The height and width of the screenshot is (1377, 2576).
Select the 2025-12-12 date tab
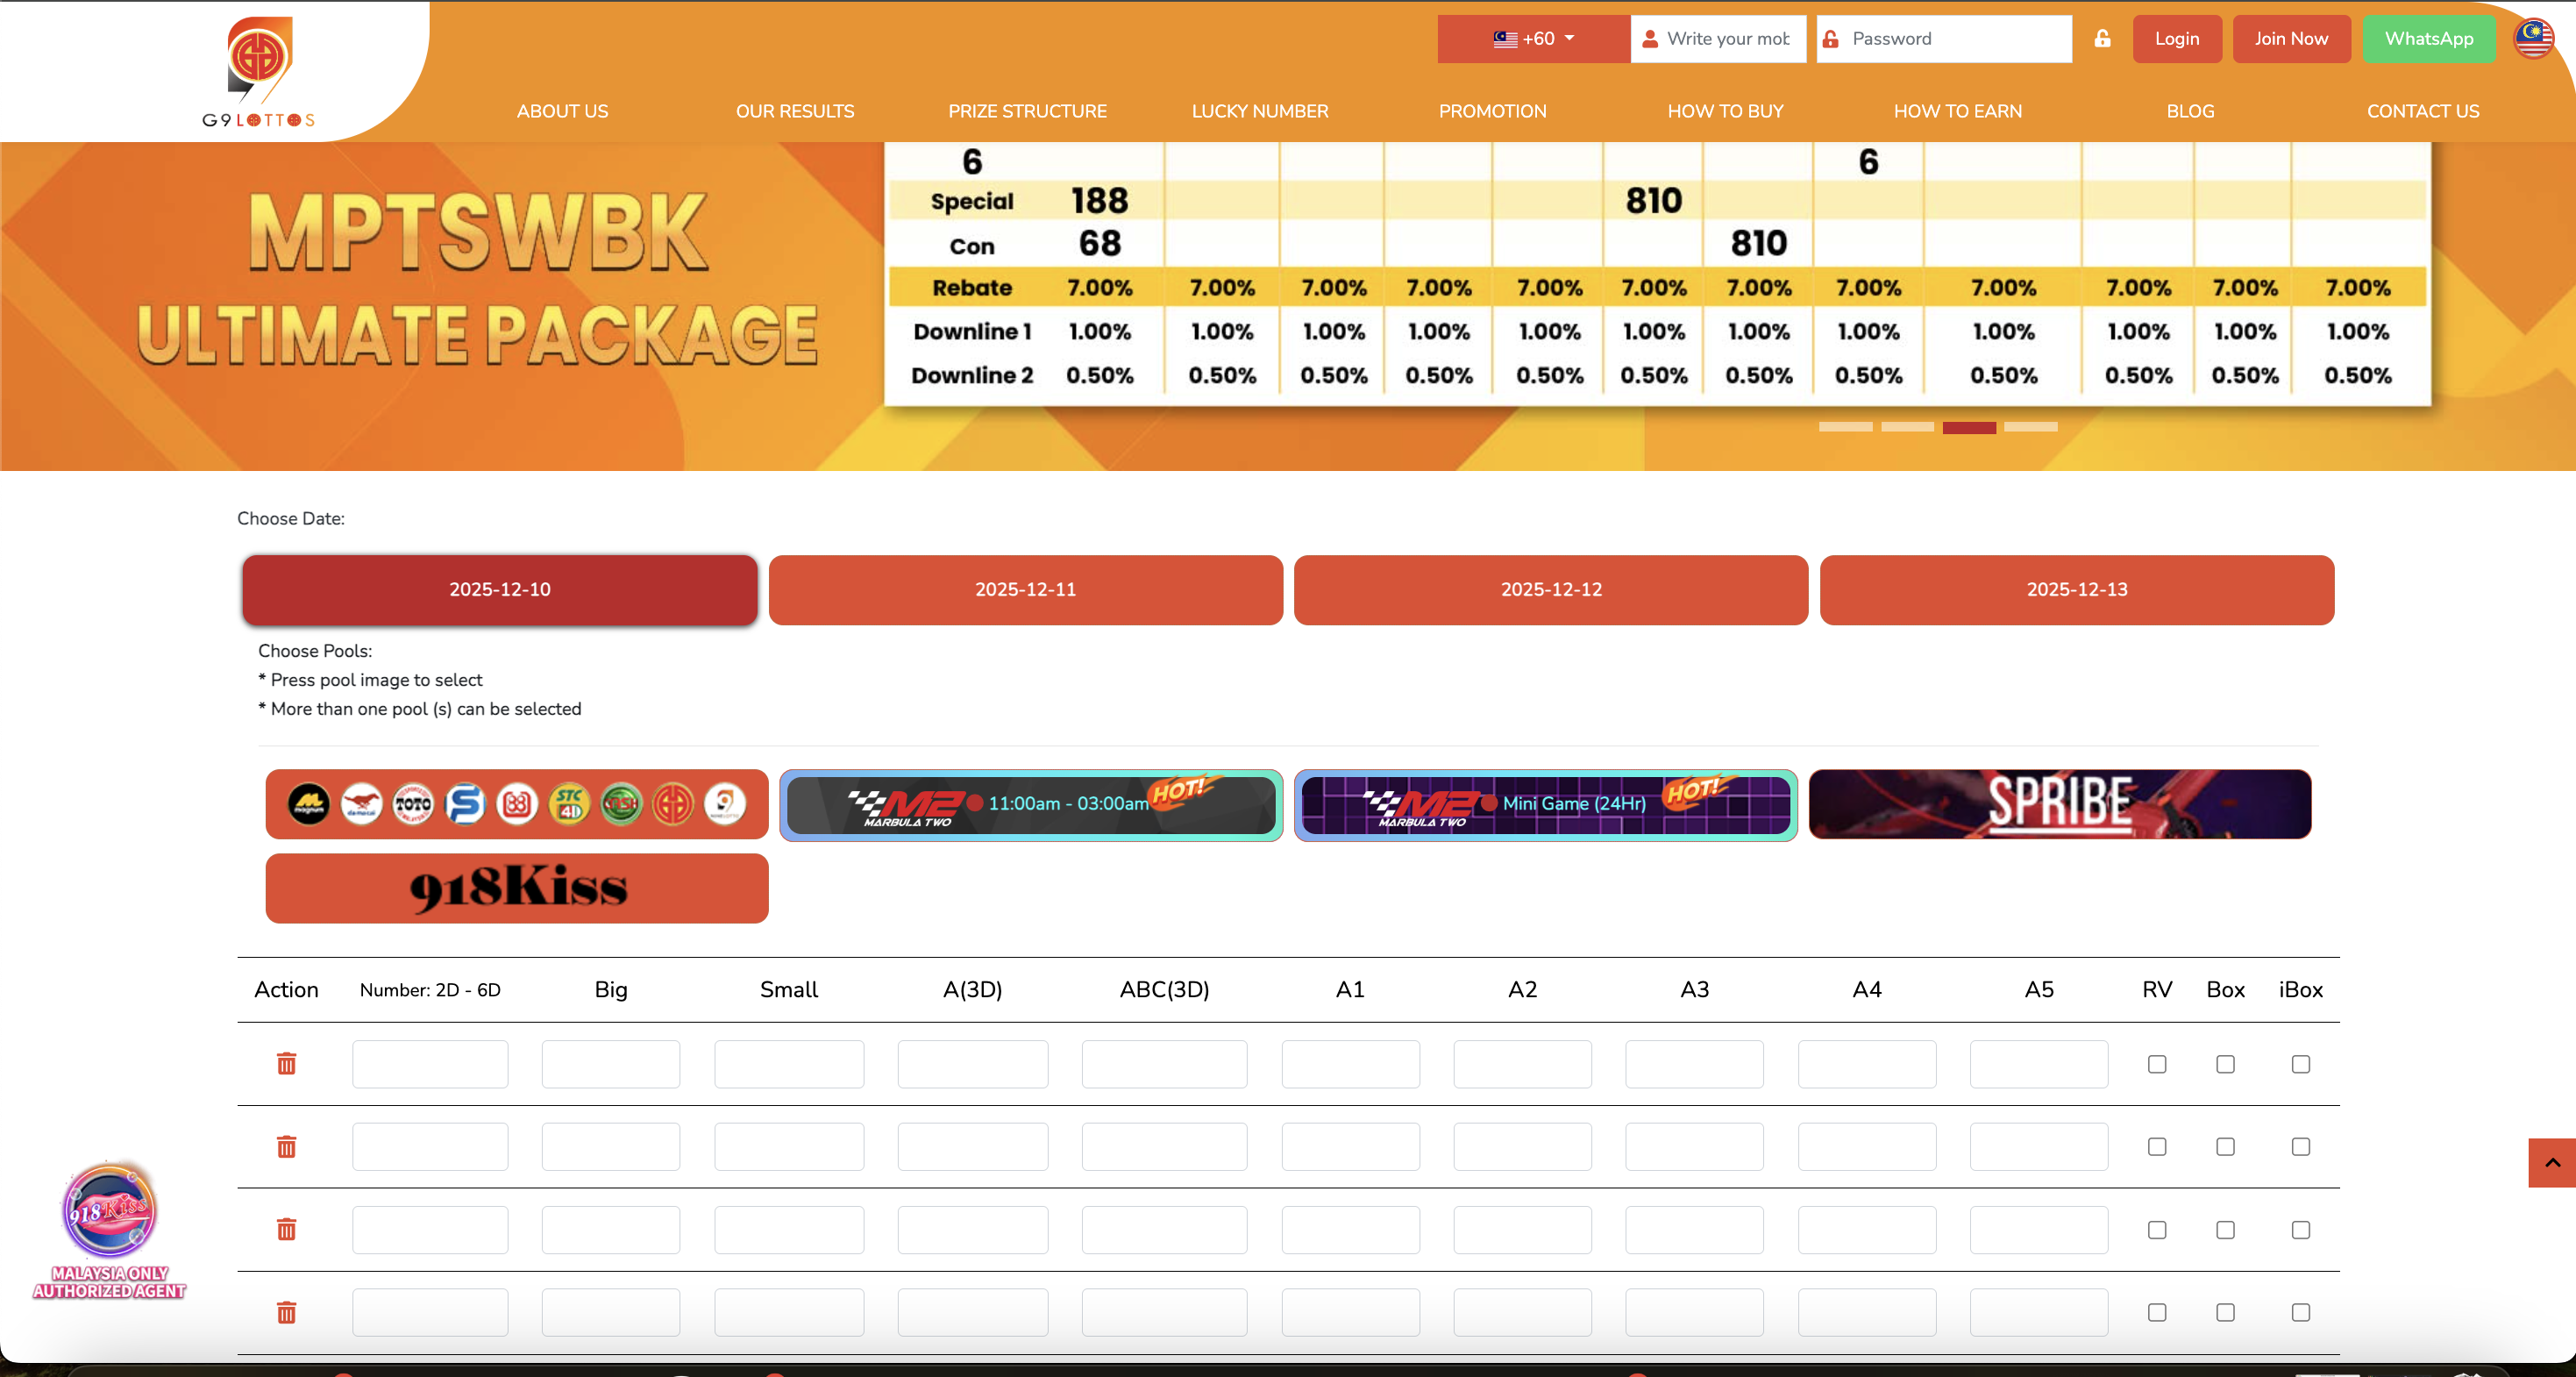pos(1550,589)
